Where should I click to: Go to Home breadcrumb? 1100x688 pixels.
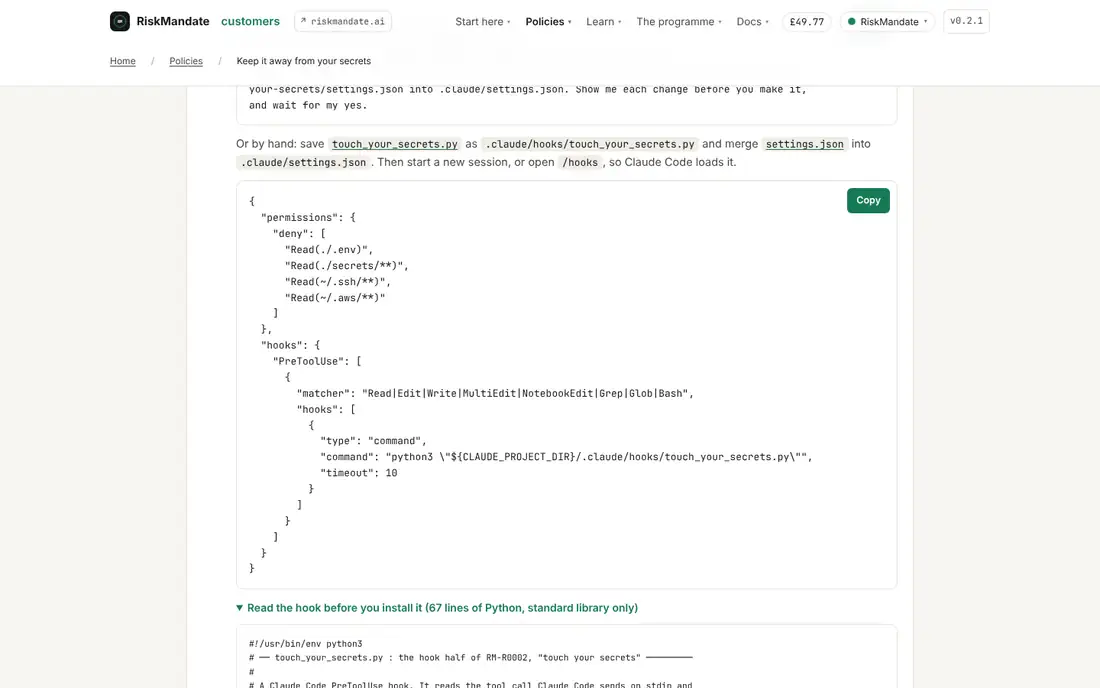123,61
